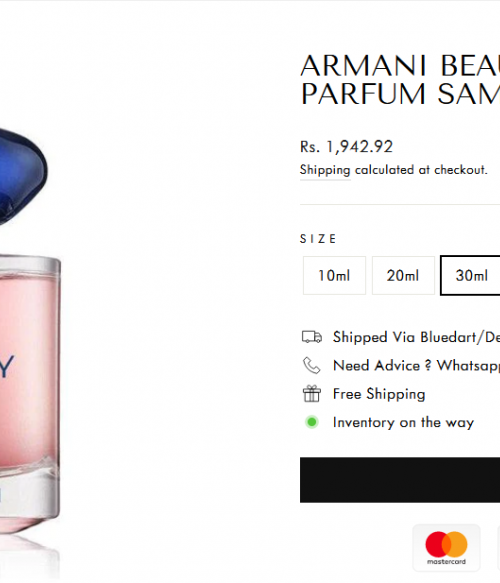Click the large black purchase button
The height and width of the screenshot is (583, 500).
point(400,480)
